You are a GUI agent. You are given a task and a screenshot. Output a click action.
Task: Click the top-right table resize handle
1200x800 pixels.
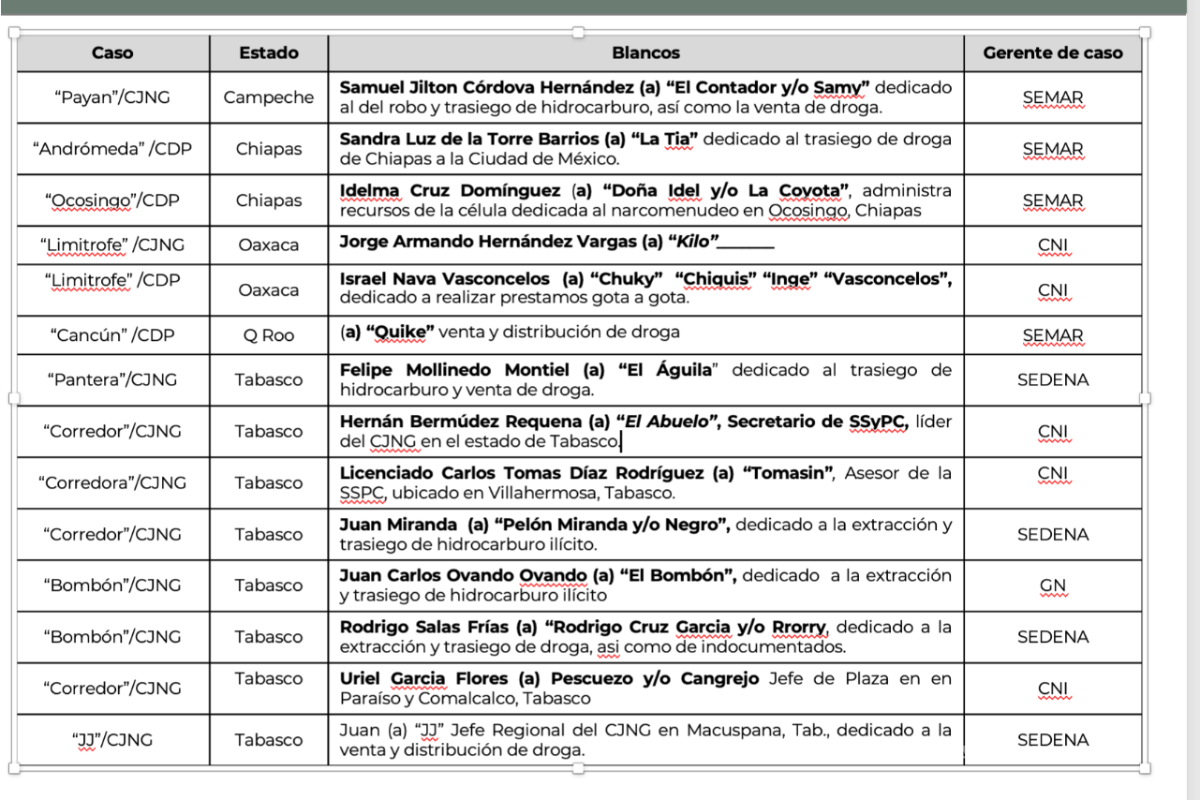(x=1148, y=31)
